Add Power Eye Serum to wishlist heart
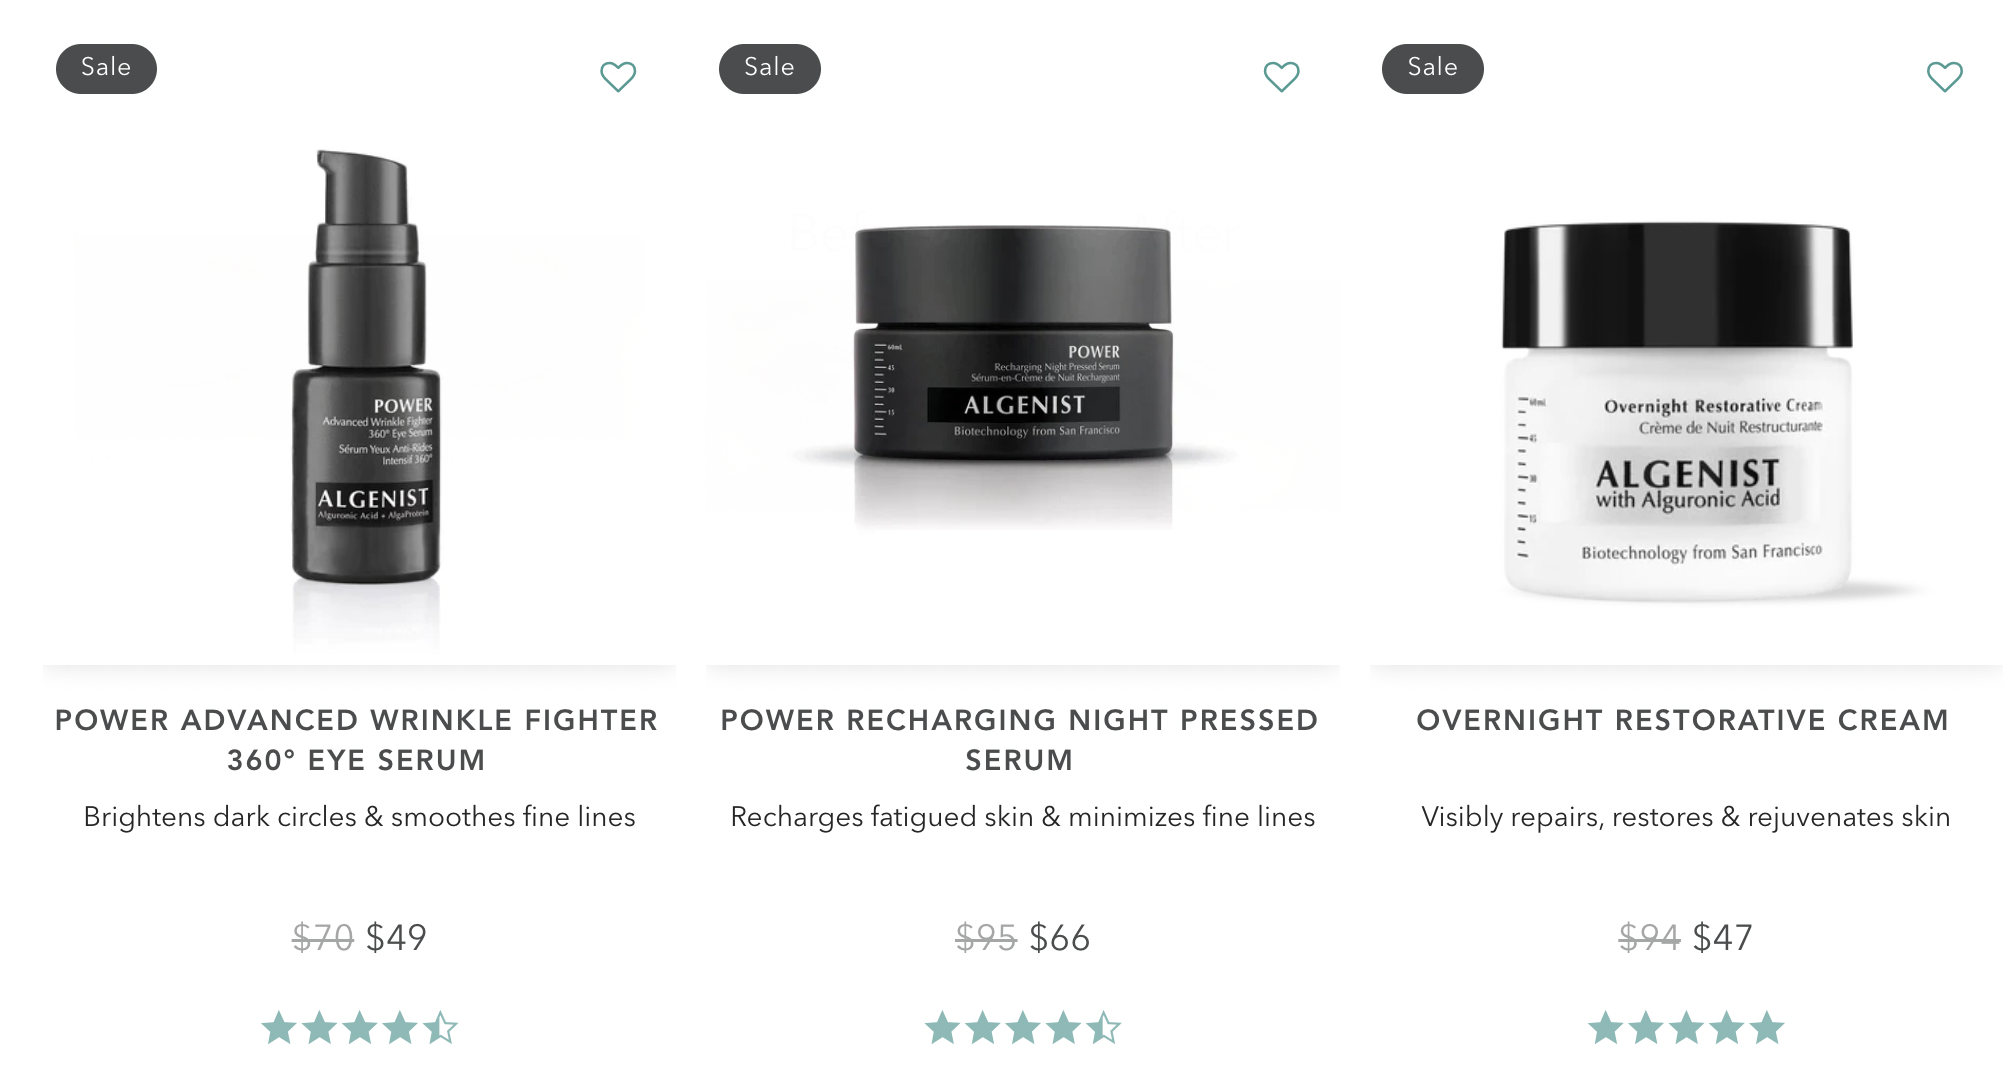Screen dimensions: 2008x1080 618,76
